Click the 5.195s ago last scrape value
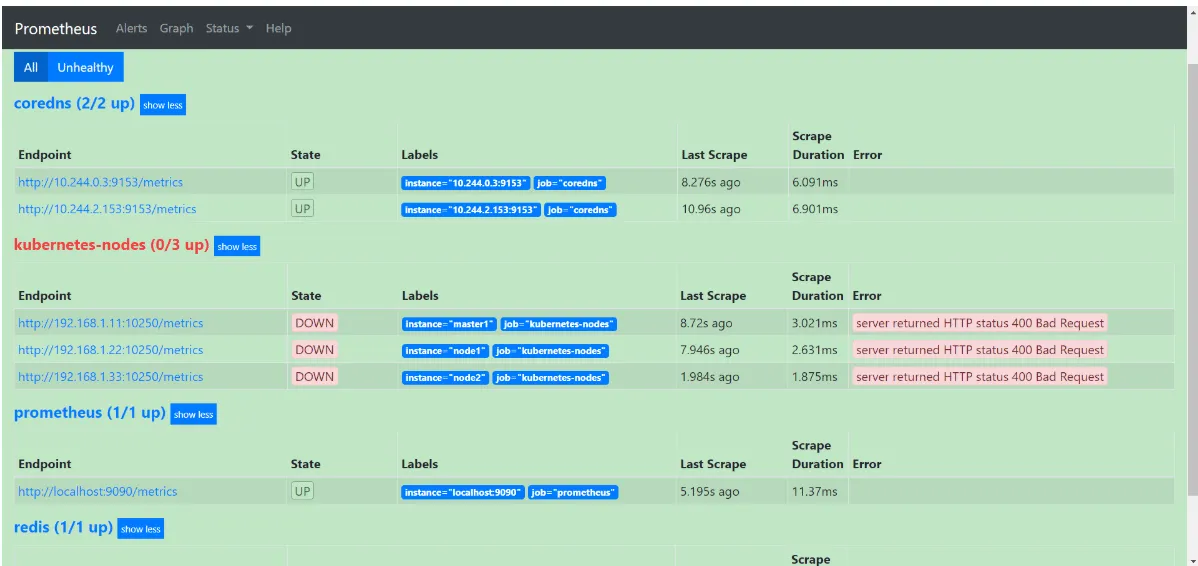Viewport: 1198px width, 566px height. 710,492
